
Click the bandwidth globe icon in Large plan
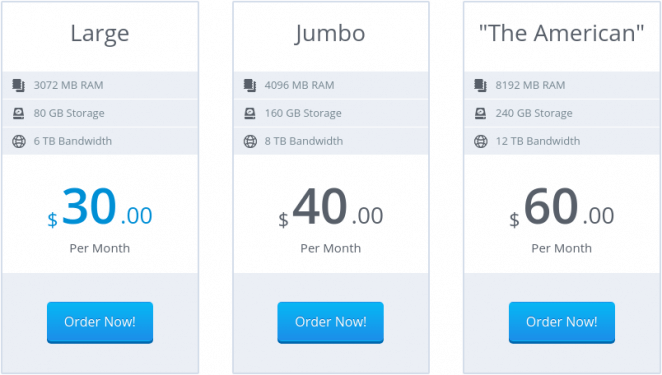[19, 141]
